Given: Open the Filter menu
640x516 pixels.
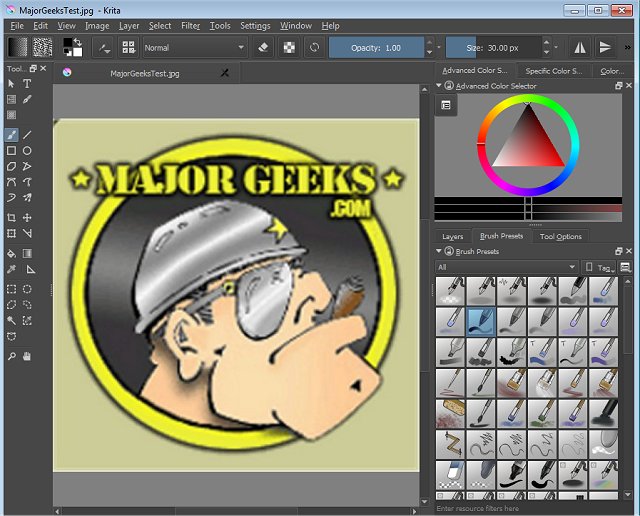Looking at the screenshot, I should pyautogui.click(x=190, y=25).
